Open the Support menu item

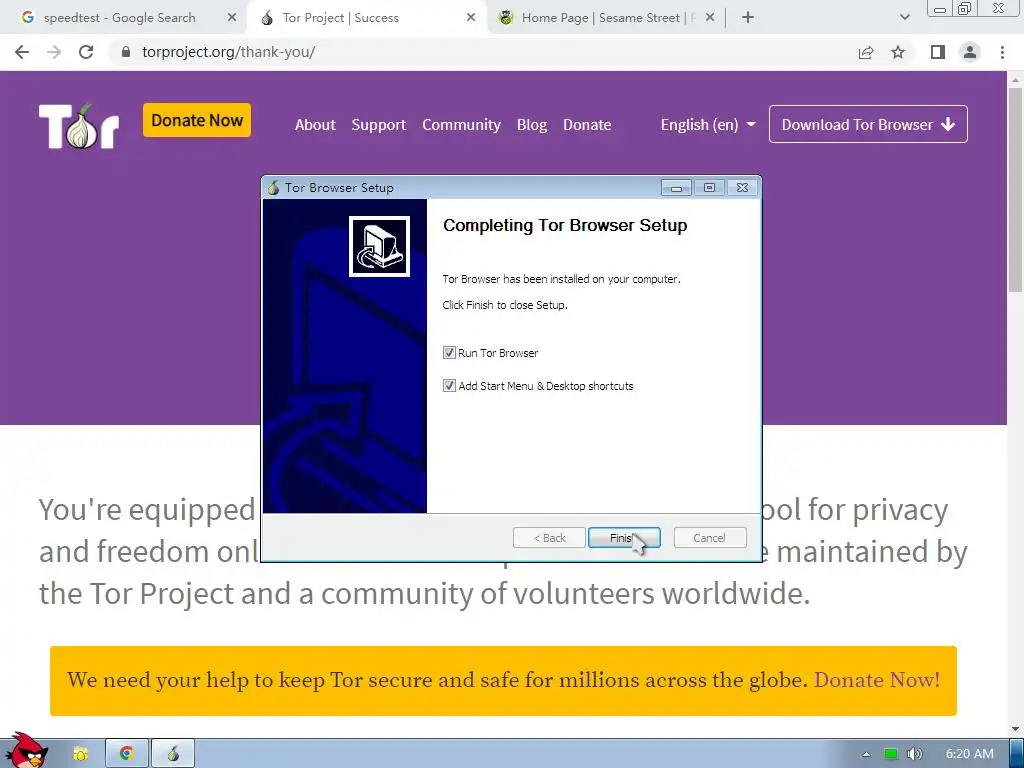point(379,124)
